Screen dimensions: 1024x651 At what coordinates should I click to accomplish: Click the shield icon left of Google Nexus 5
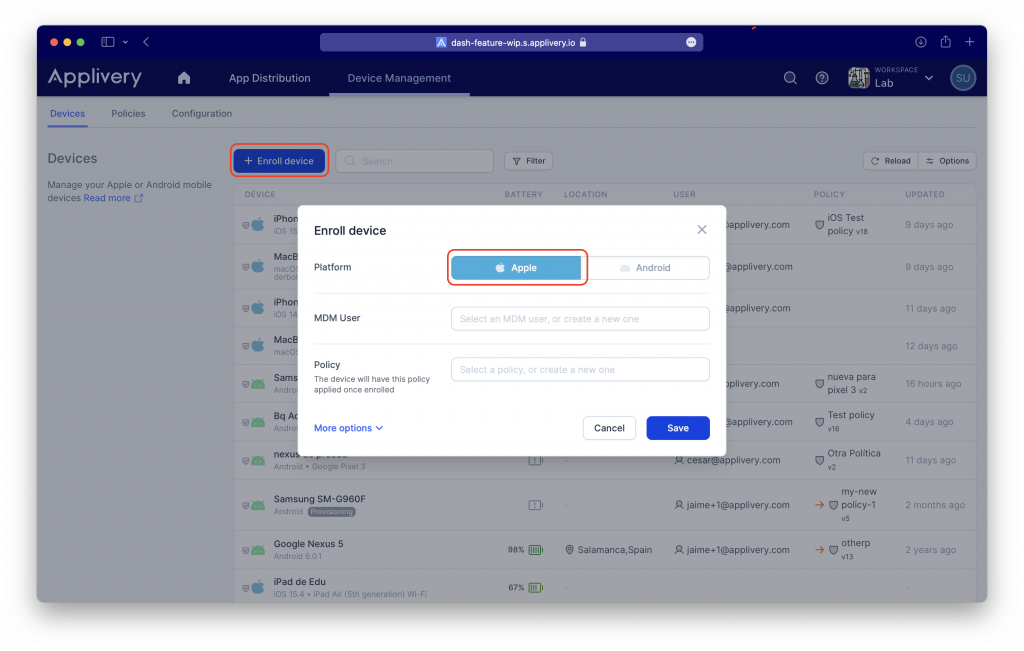coord(246,550)
